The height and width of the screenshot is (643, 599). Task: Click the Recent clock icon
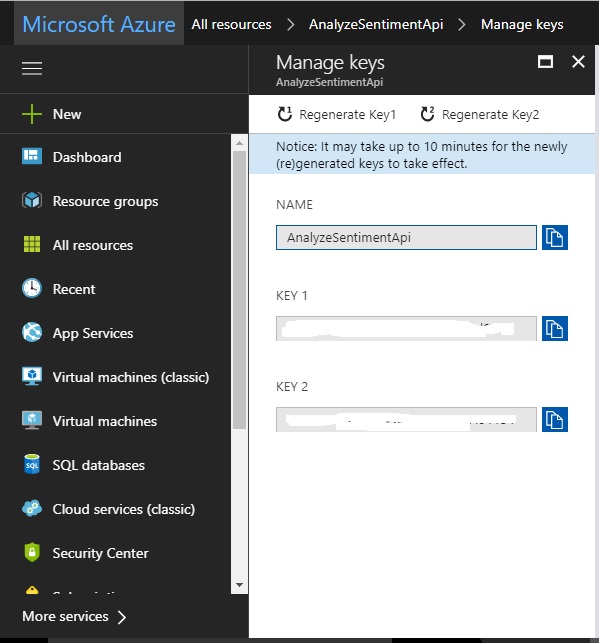coord(32,288)
